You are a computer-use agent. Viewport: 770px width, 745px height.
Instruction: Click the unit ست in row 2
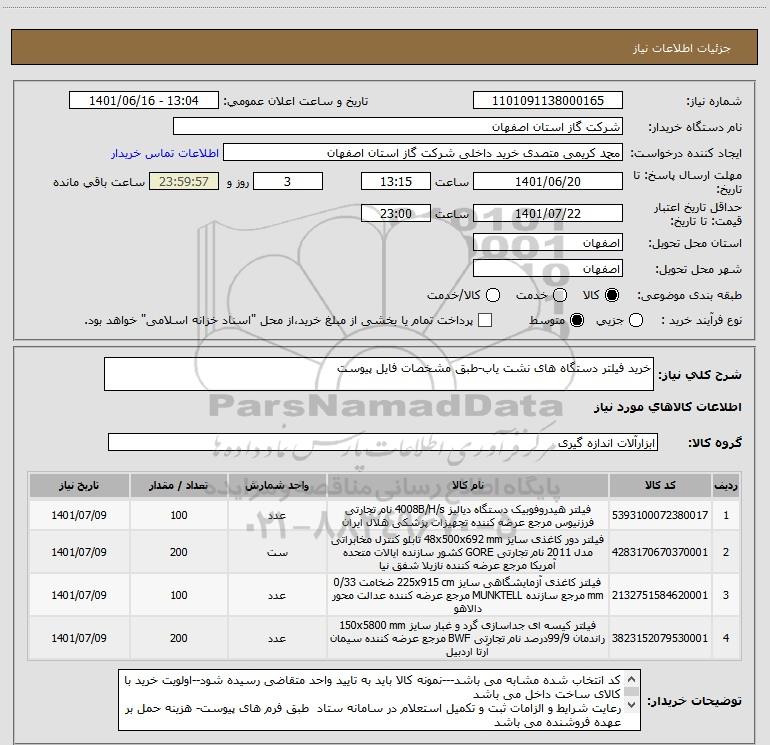277,552
